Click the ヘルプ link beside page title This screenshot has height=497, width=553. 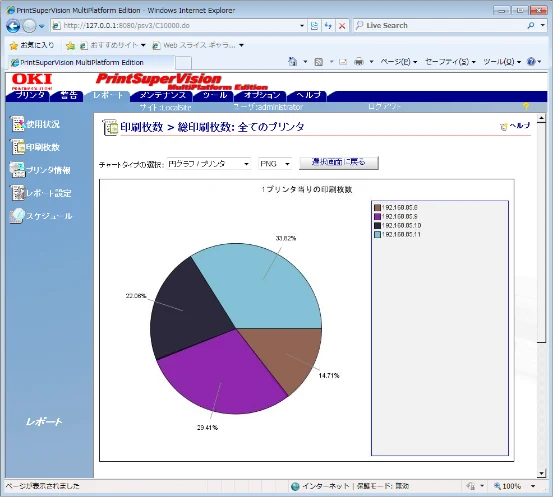(x=515, y=126)
